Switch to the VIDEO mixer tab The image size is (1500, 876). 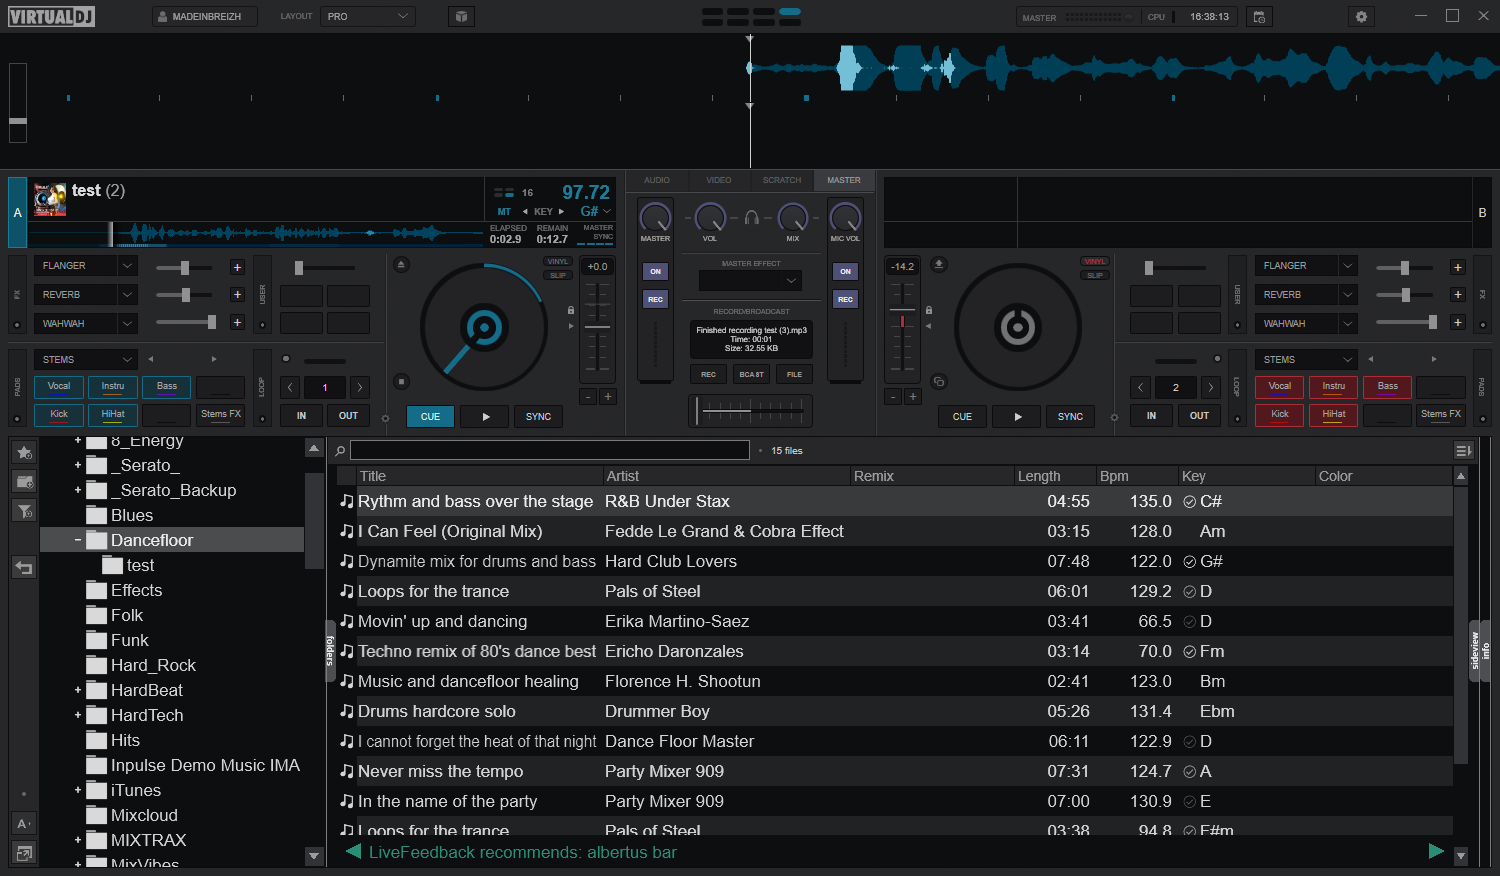click(x=719, y=181)
